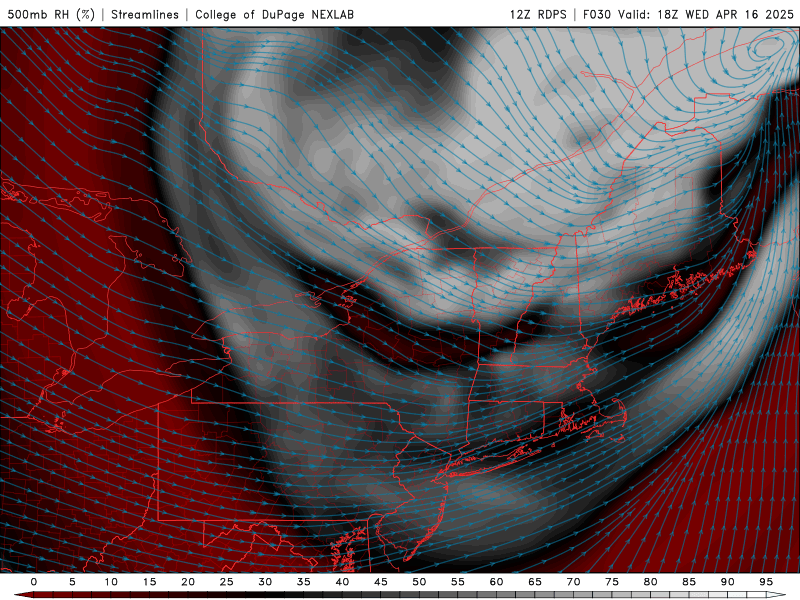Screen dimensions: 800x600
Task: Select the "50" colorbar label
Action: [419, 582]
